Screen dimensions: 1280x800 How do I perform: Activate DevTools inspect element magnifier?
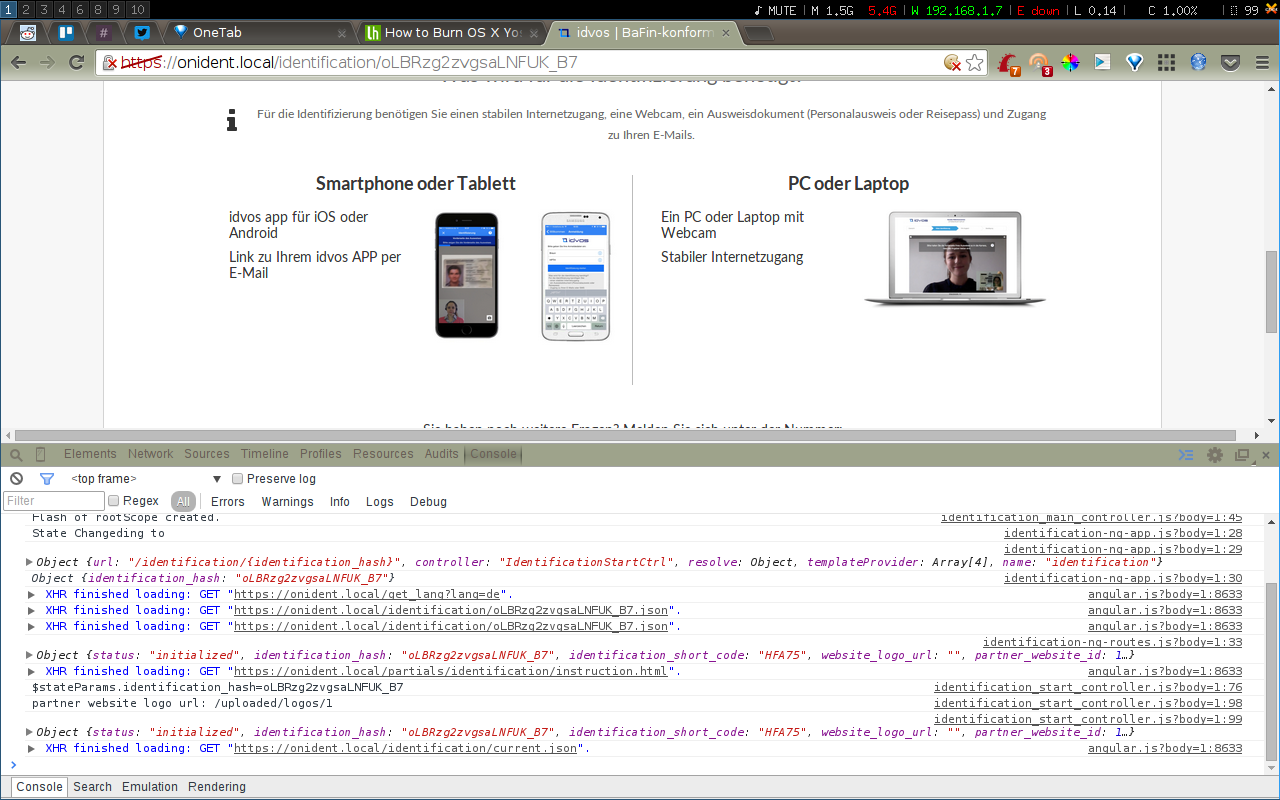click(17, 454)
